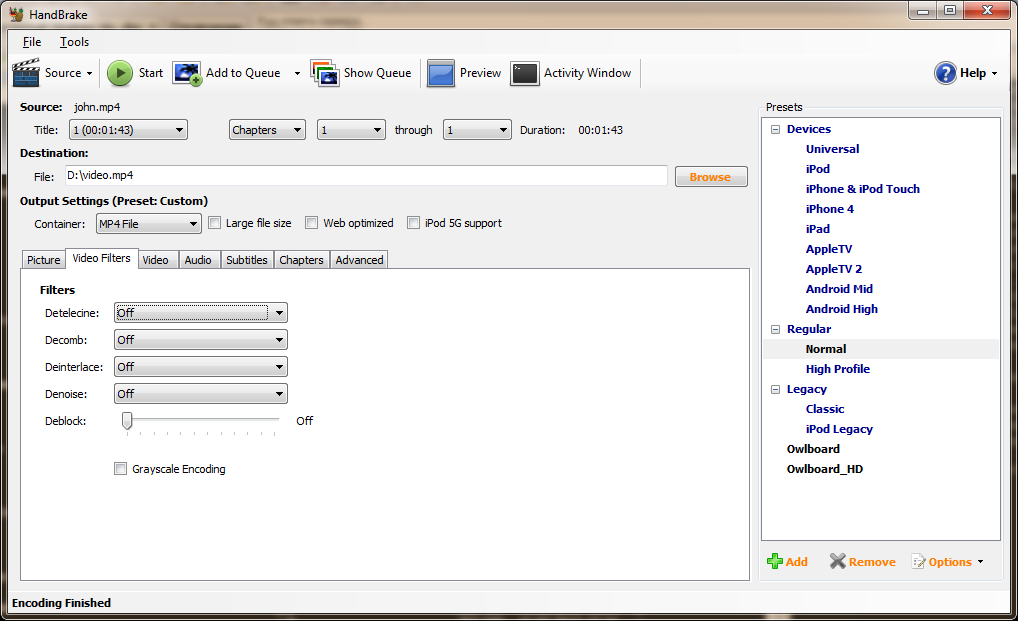Click the Deblock slider handle
The width and height of the screenshot is (1018, 621).
[x=127, y=421]
